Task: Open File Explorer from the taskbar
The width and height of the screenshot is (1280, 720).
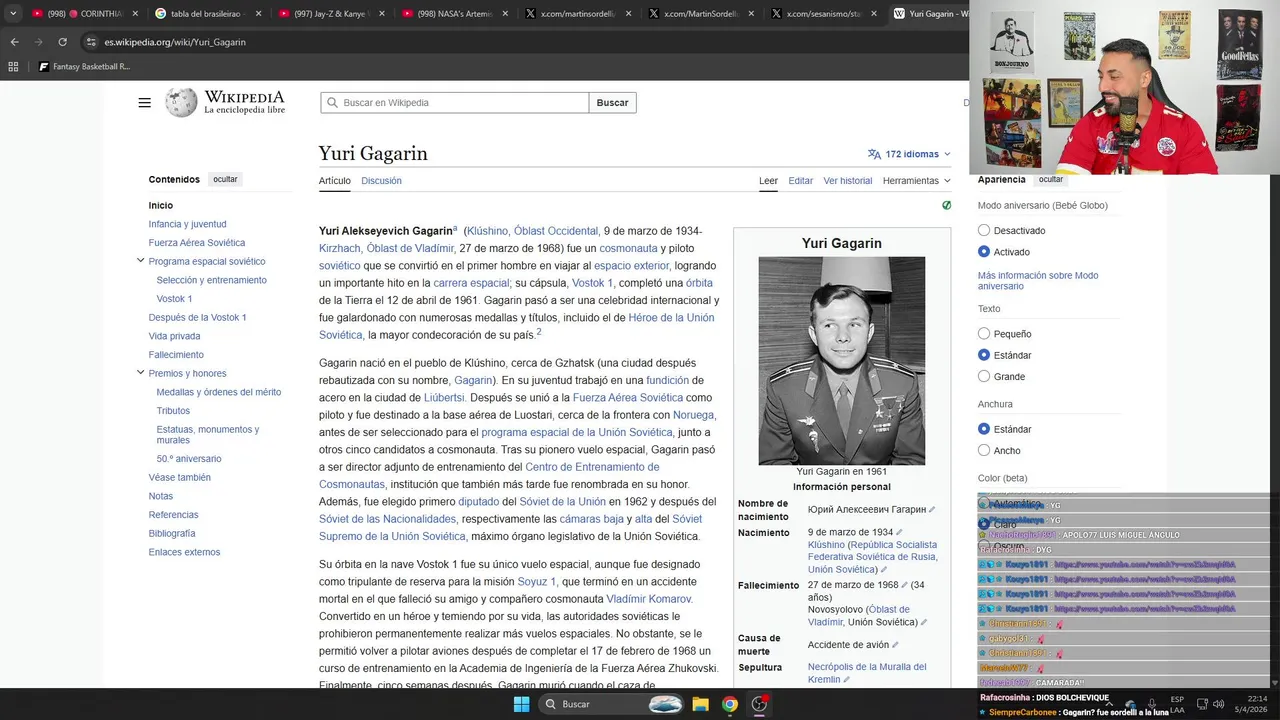Action: click(x=700, y=704)
